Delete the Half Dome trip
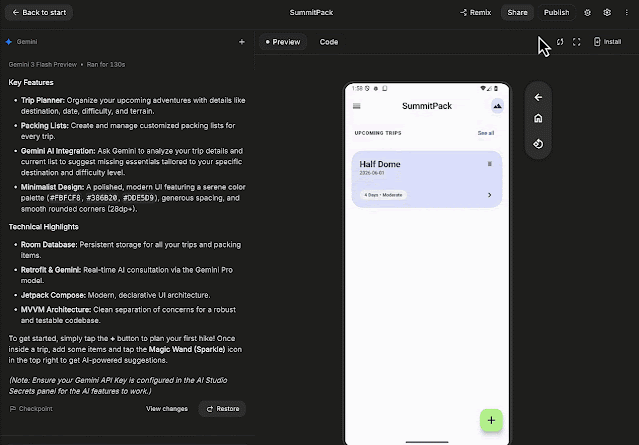This screenshot has height=445, width=639. pyautogui.click(x=489, y=164)
